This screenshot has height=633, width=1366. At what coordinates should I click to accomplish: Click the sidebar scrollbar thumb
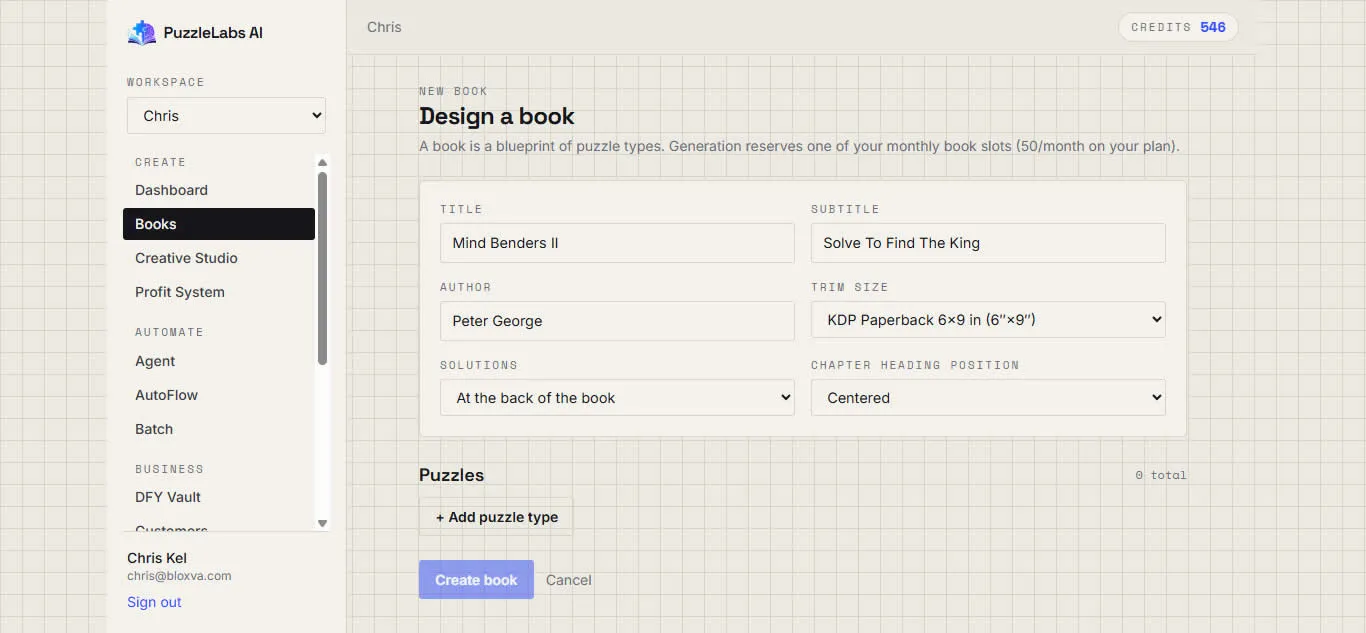tap(322, 268)
